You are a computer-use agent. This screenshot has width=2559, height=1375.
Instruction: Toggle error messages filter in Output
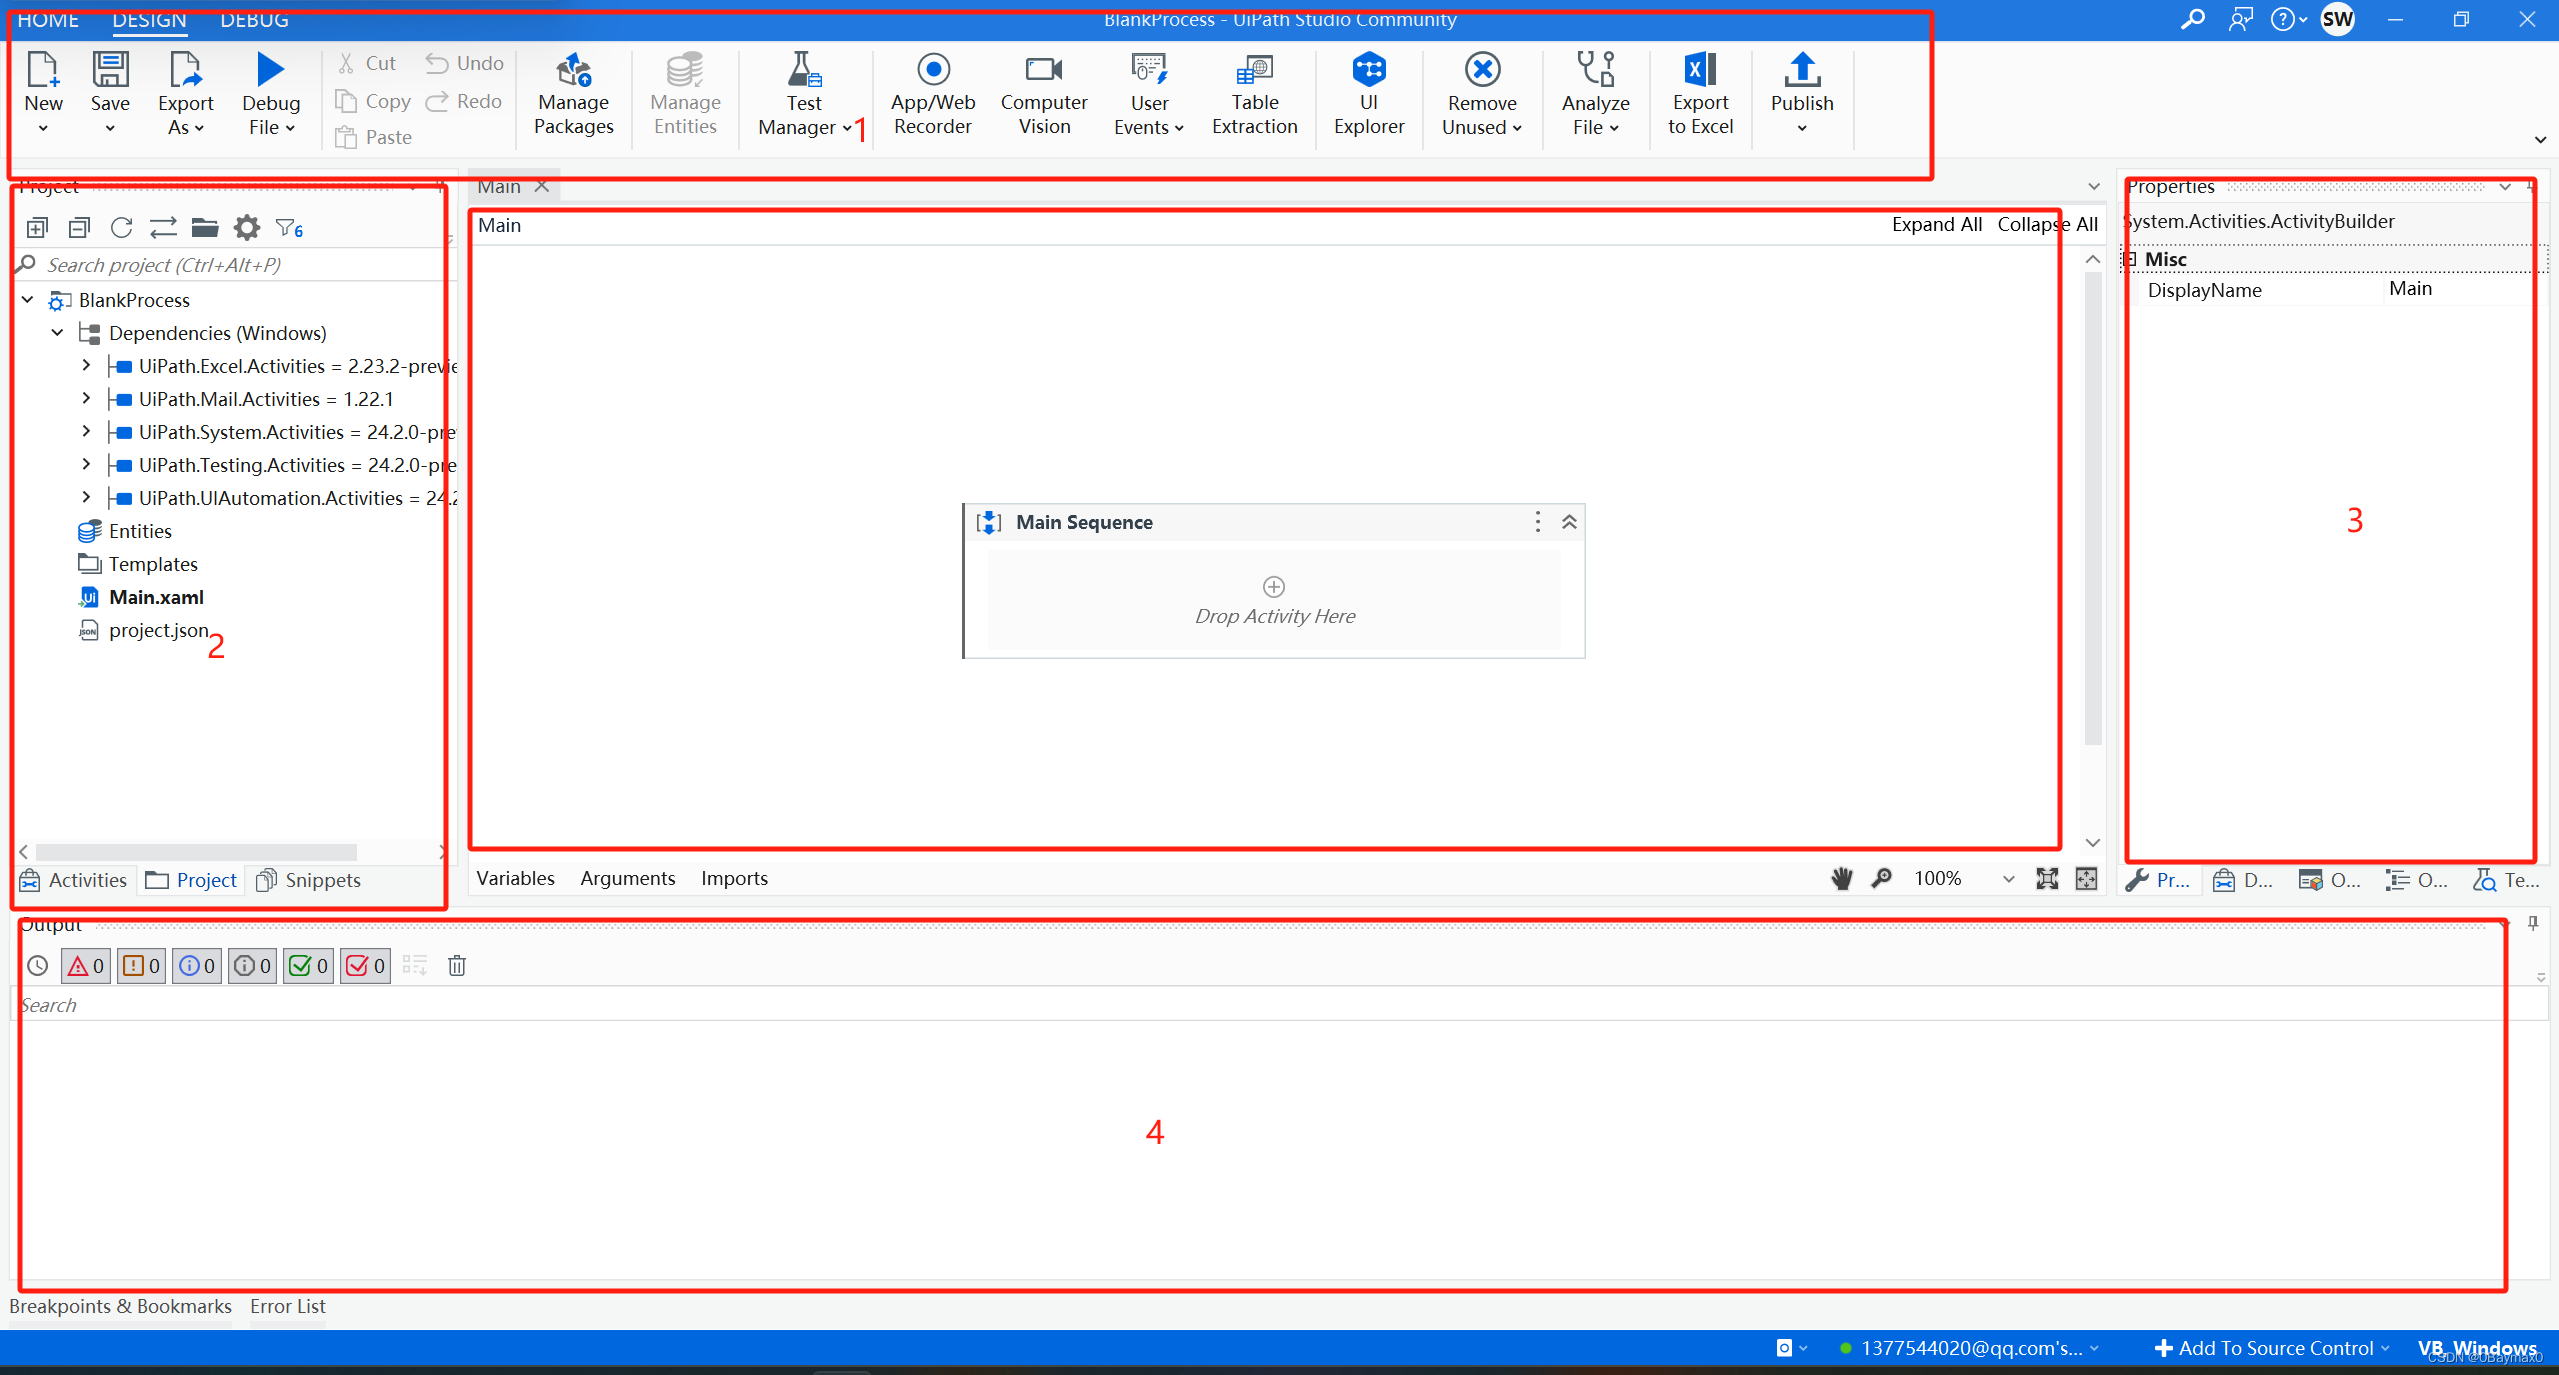coord(85,966)
